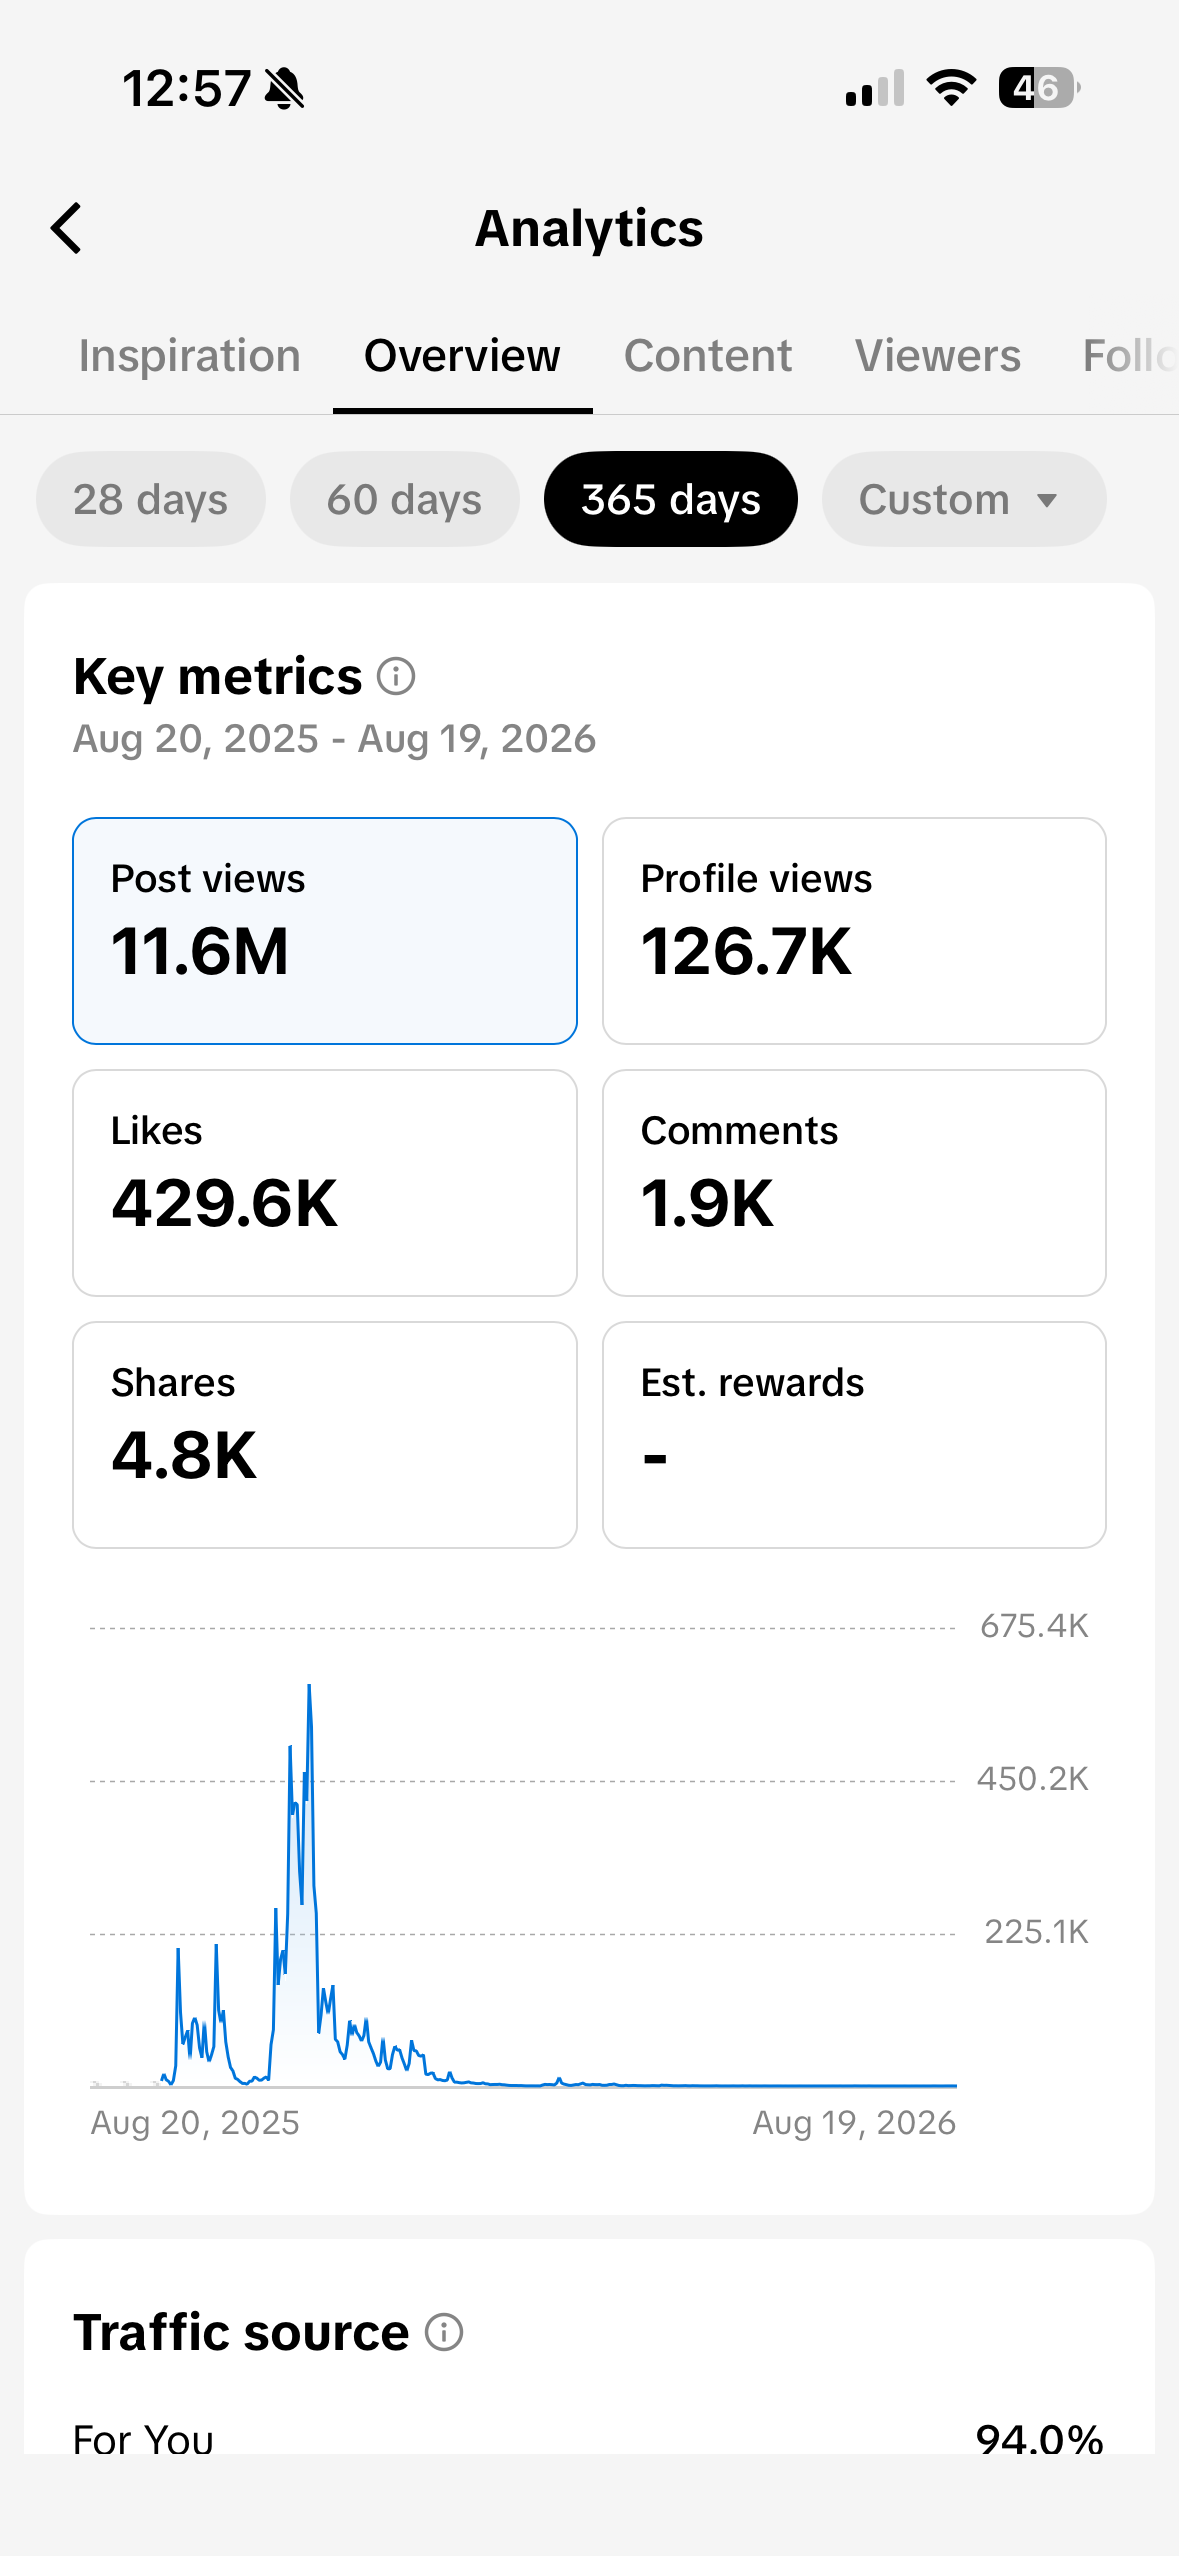Image resolution: width=1179 pixels, height=2556 pixels.
Task: Switch to the Inspiration tab
Action: [190, 356]
